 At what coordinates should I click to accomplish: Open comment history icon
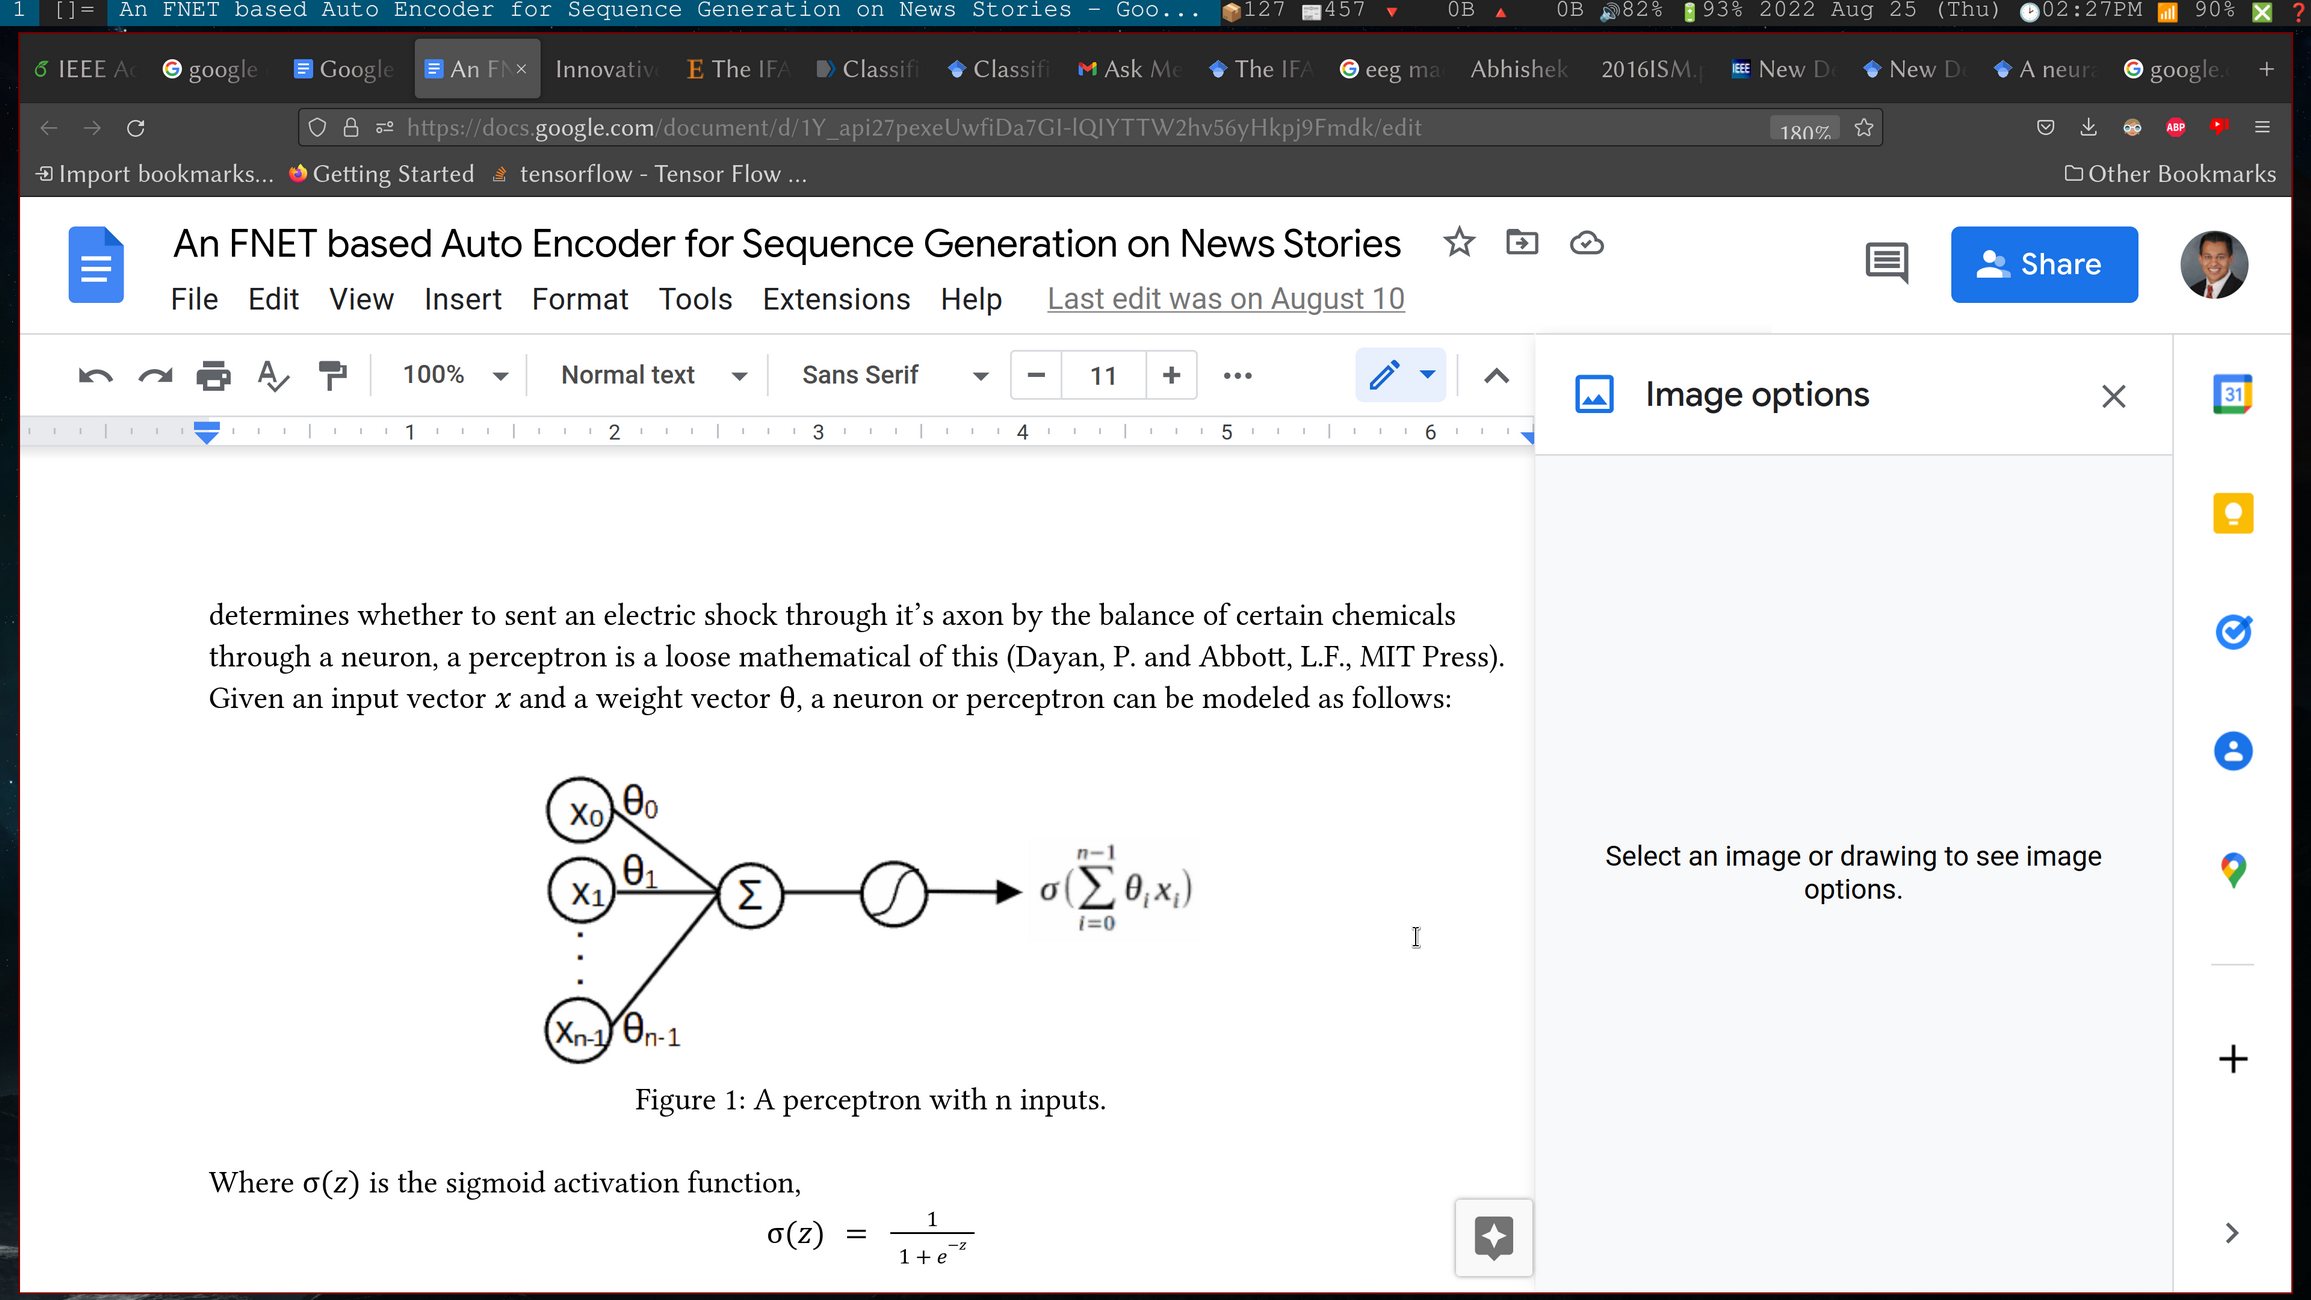pyautogui.click(x=1886, y=264)
